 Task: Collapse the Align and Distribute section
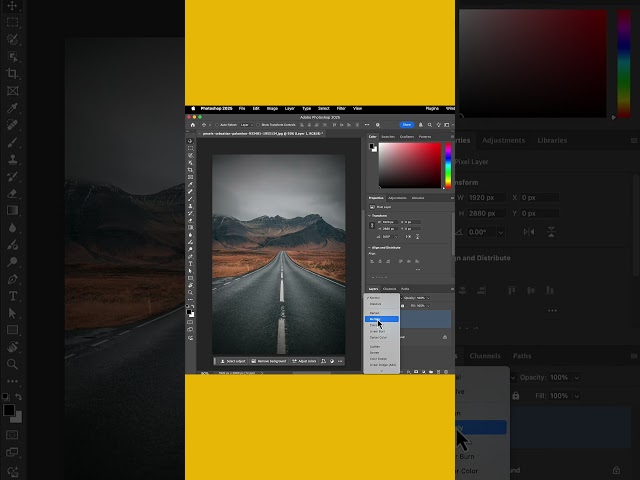[x=370, y=248]
